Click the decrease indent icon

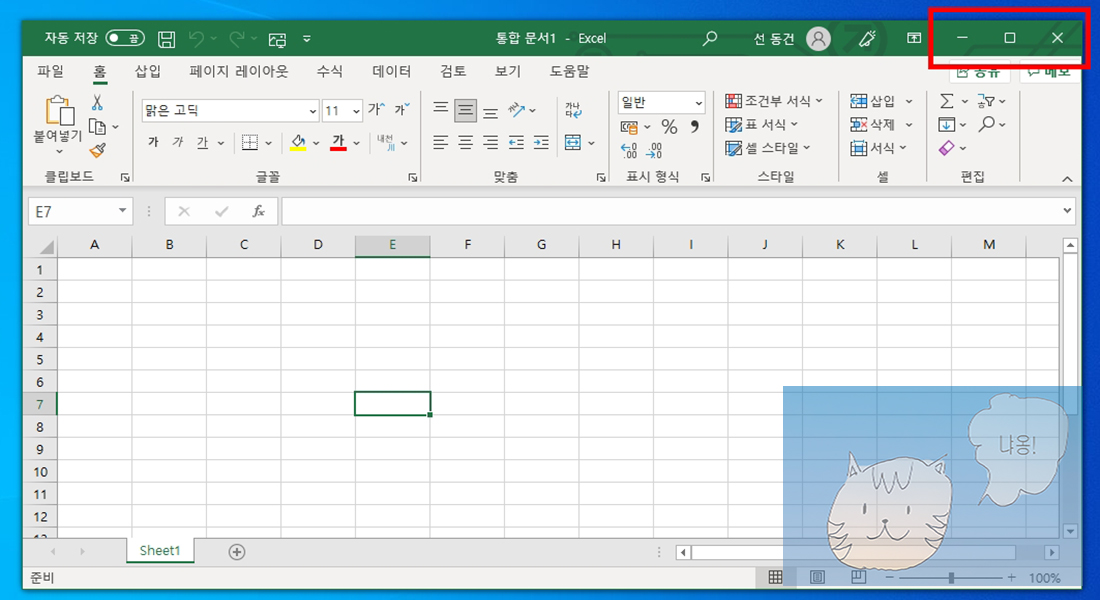click(x=516, y=142)
